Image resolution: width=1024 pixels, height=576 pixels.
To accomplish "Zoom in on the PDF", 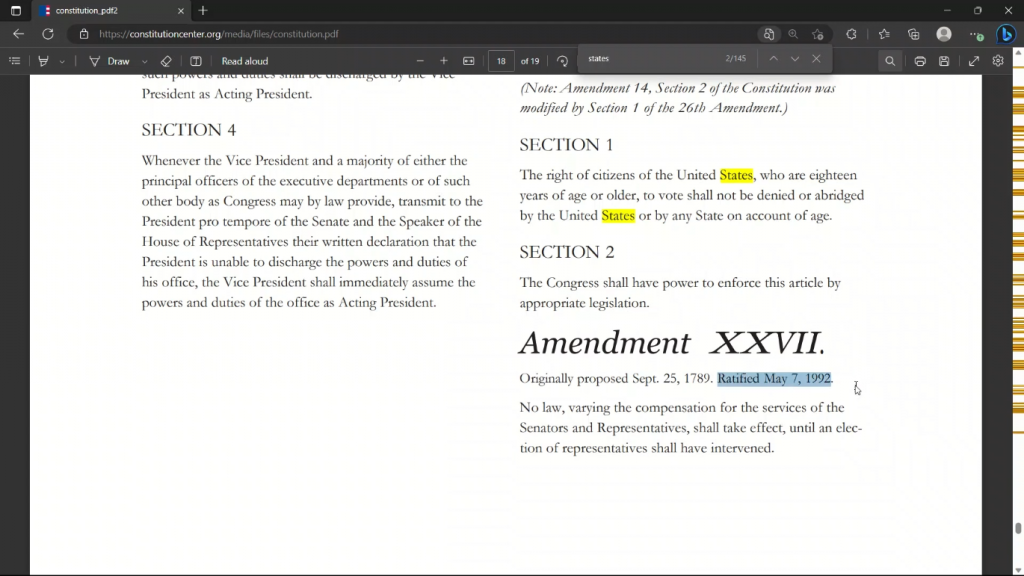I will [x=443, y=61].
